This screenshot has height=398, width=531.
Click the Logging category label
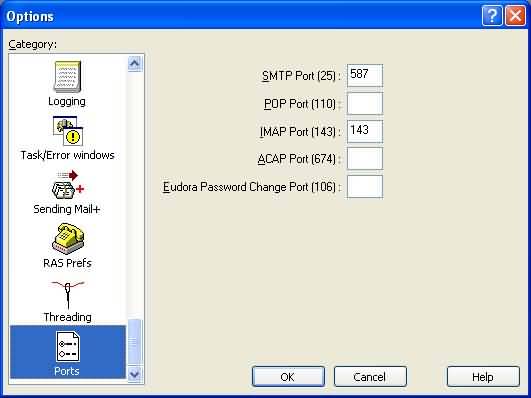67,101
